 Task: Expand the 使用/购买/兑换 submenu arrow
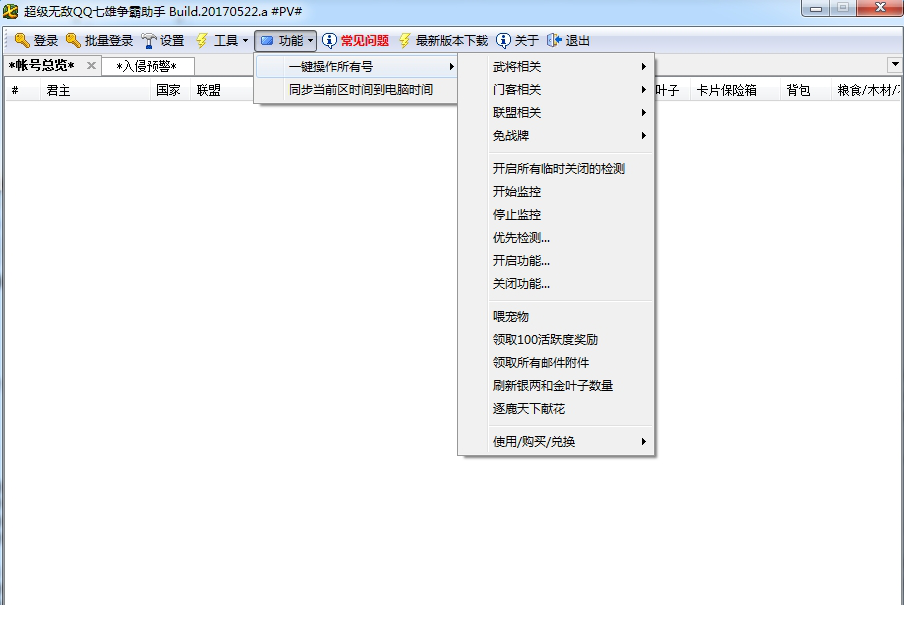643,442
